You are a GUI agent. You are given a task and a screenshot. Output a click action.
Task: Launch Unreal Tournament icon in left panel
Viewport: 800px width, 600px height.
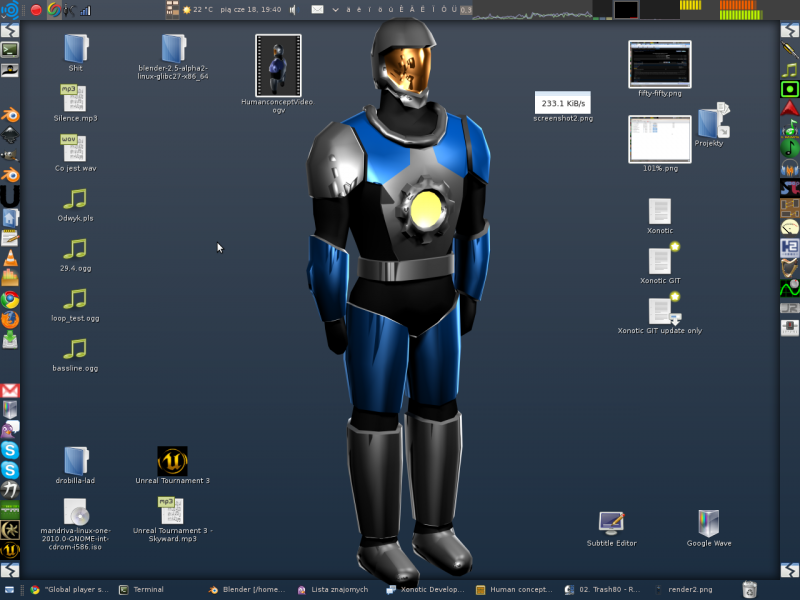[10, 550]
